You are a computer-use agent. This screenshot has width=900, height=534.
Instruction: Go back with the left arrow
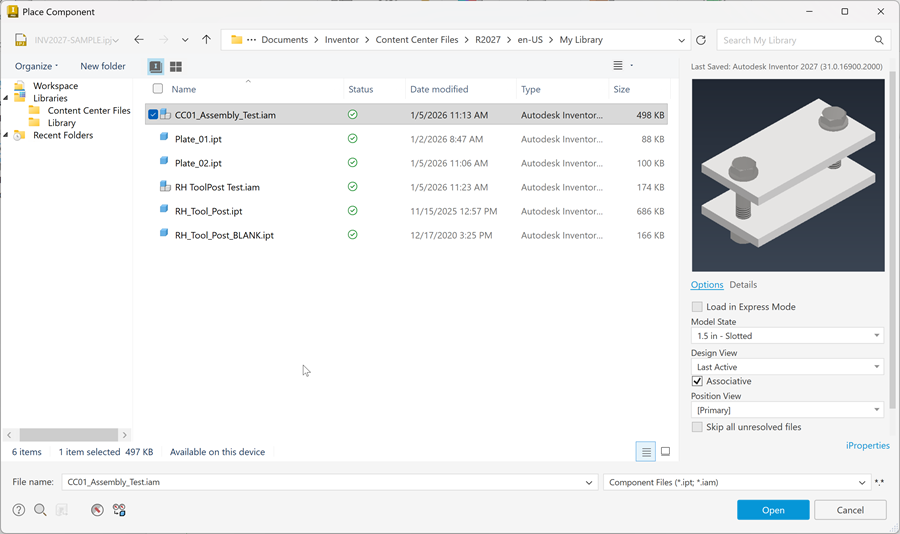[x=139, y=40]
